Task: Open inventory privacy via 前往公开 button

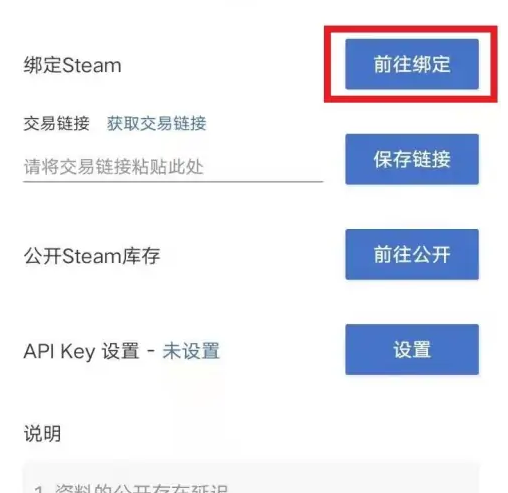Action: click(x=412, y=254)
